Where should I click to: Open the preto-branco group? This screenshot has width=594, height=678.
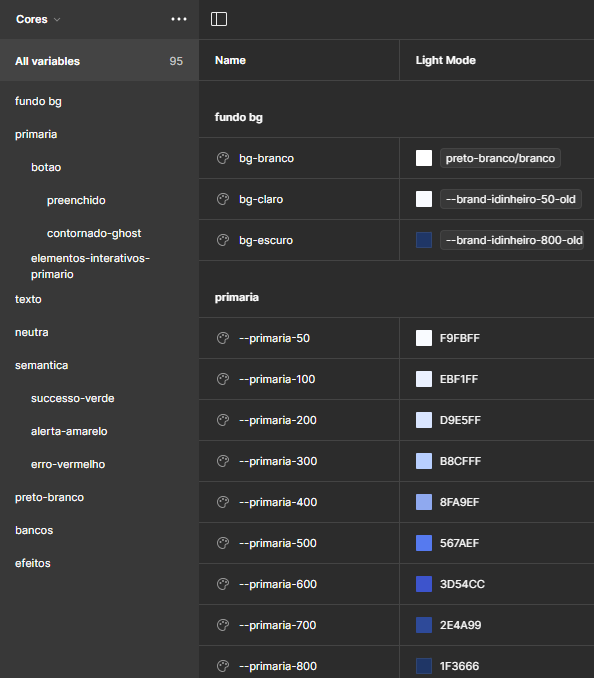[49, 497]
